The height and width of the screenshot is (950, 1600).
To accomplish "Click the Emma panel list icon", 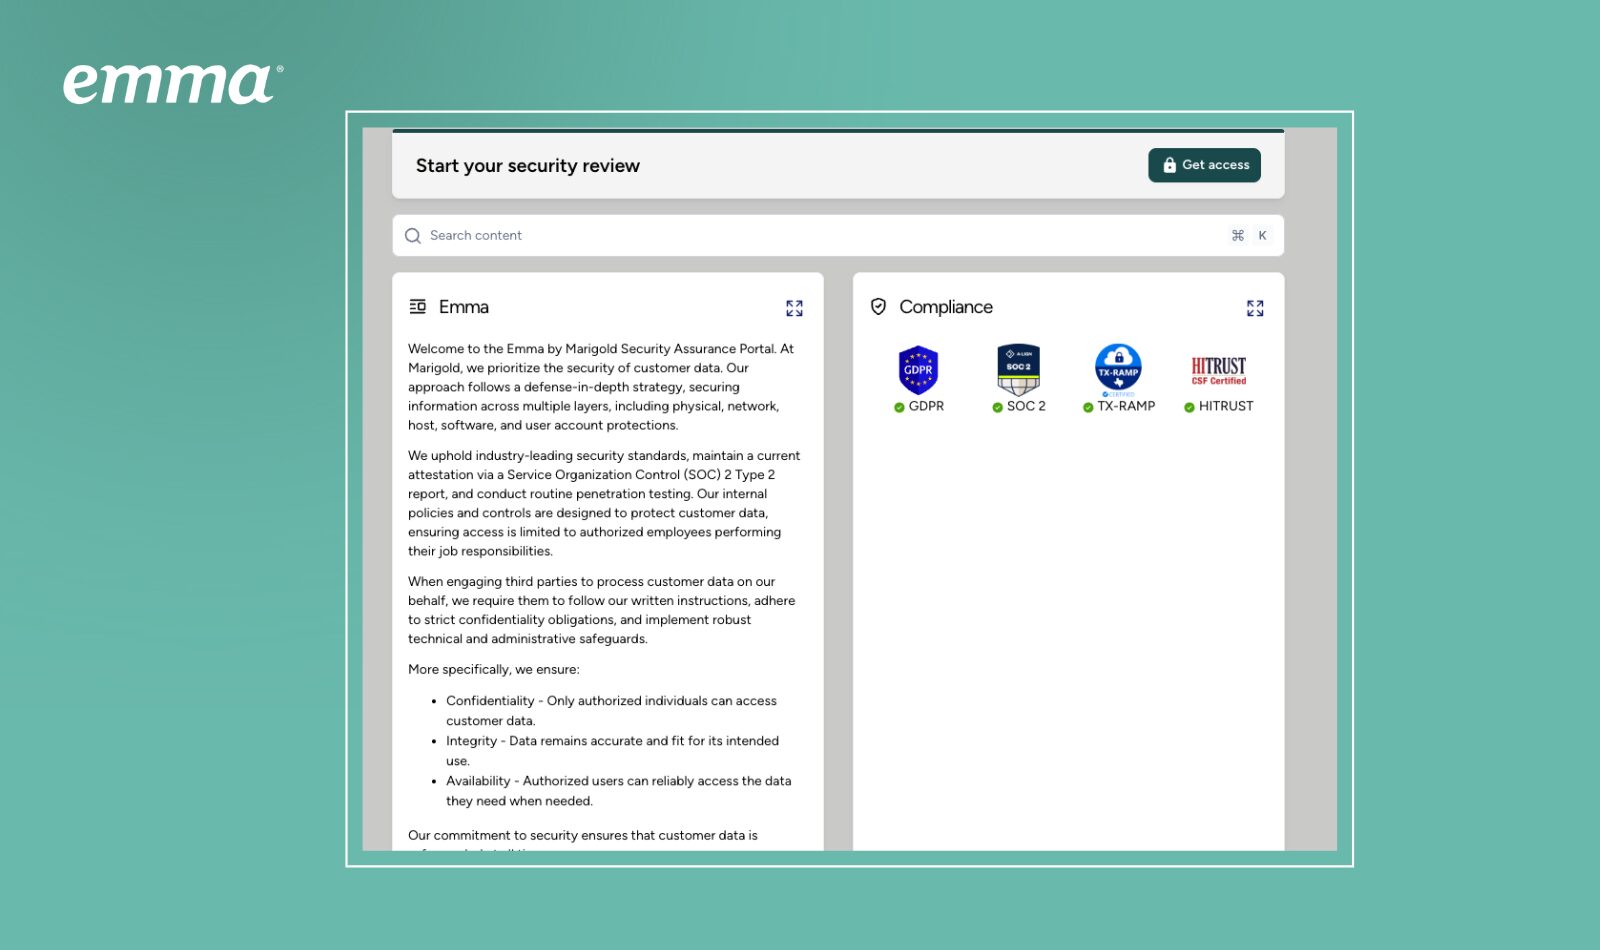I will [x=418, y=307].
